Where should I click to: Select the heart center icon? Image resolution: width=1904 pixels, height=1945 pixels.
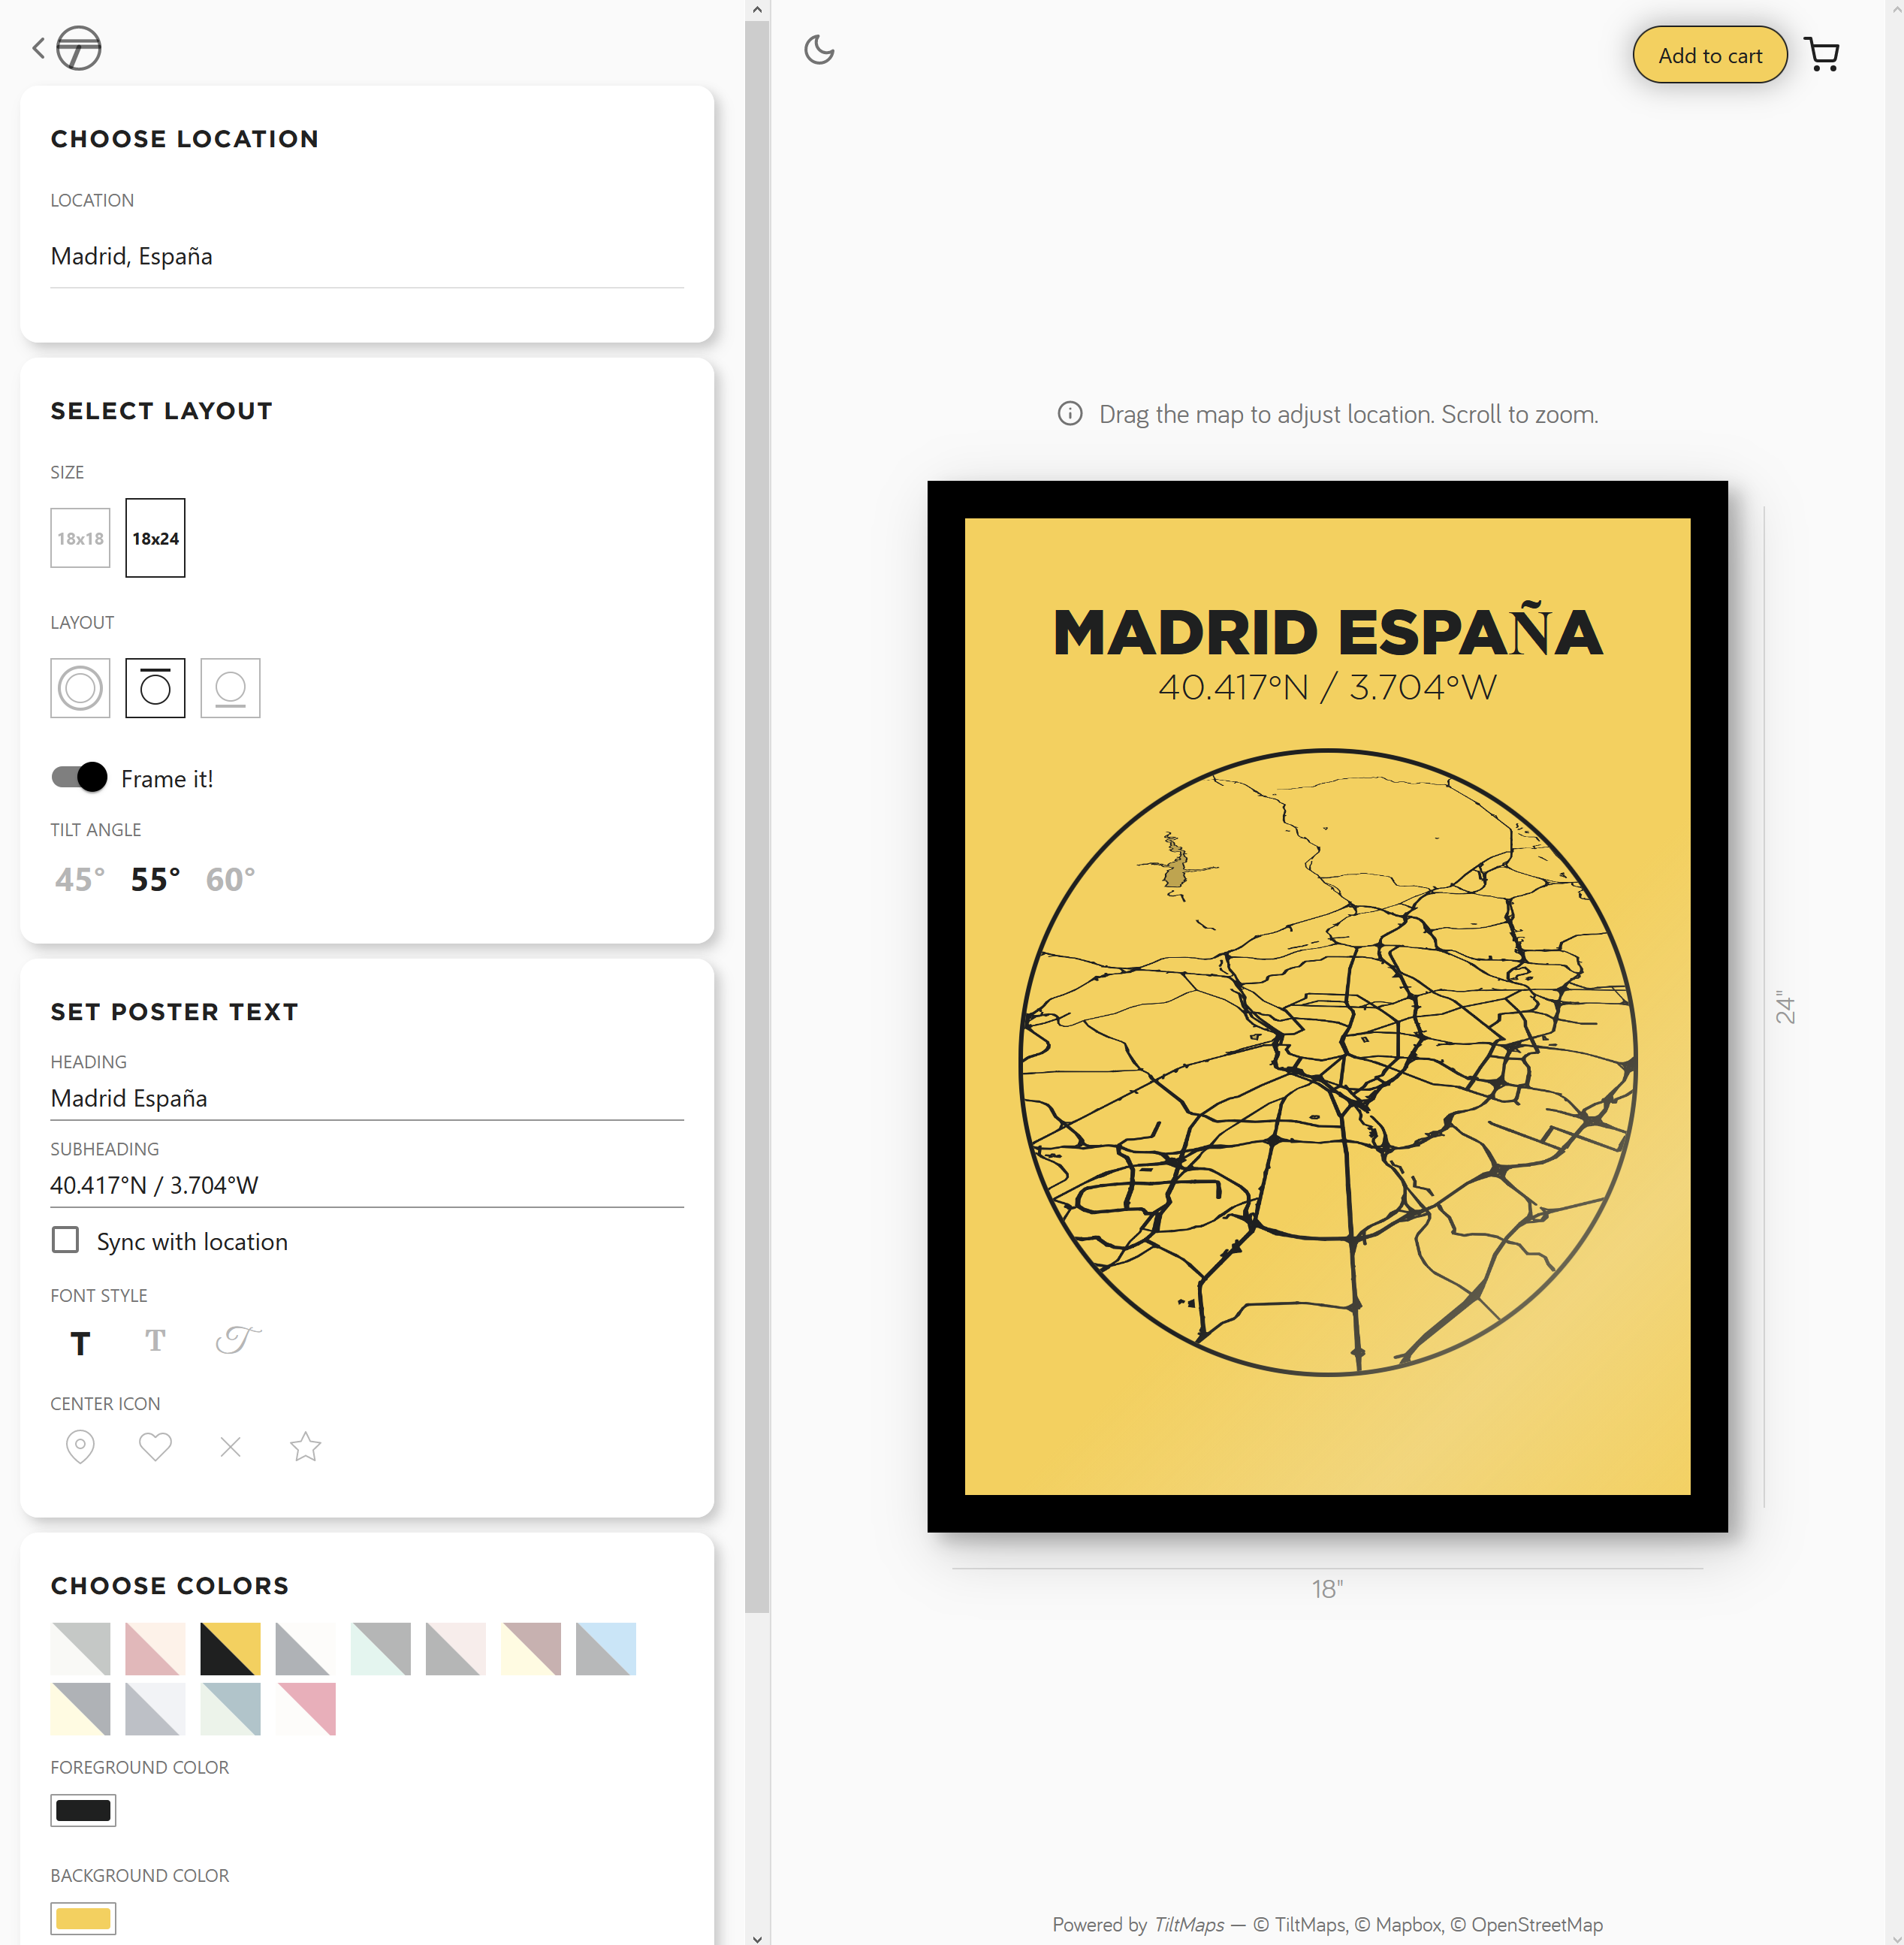pos(155,1446)
